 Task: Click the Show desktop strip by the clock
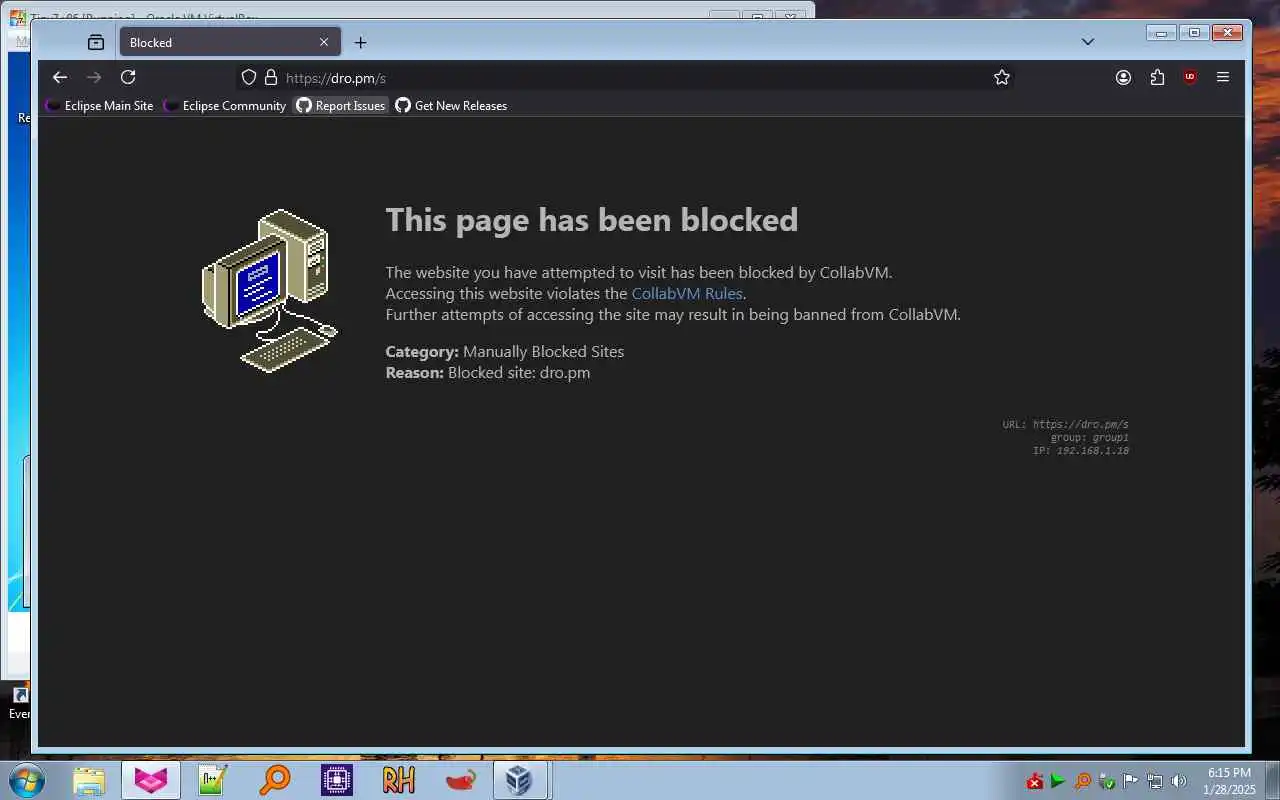point(1272,780)
